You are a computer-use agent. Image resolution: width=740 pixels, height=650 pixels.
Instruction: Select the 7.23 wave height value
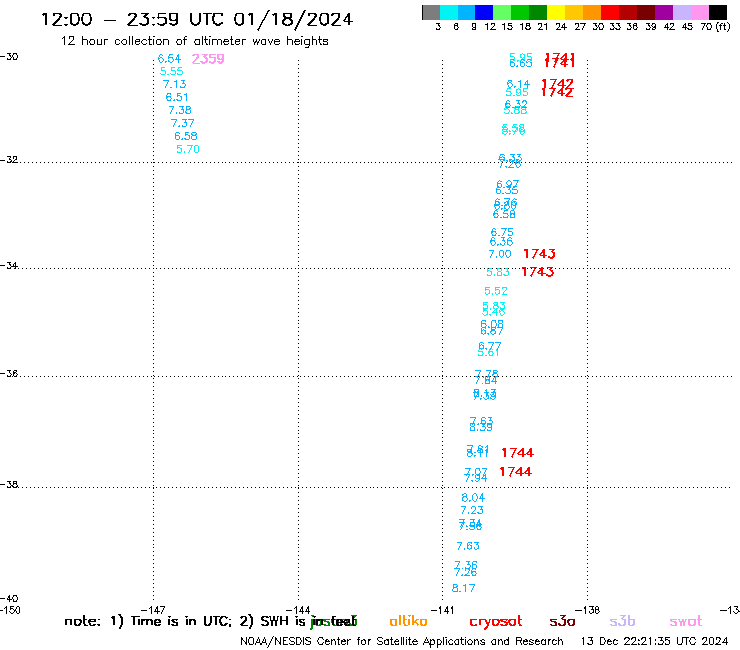tap(472, 510)
